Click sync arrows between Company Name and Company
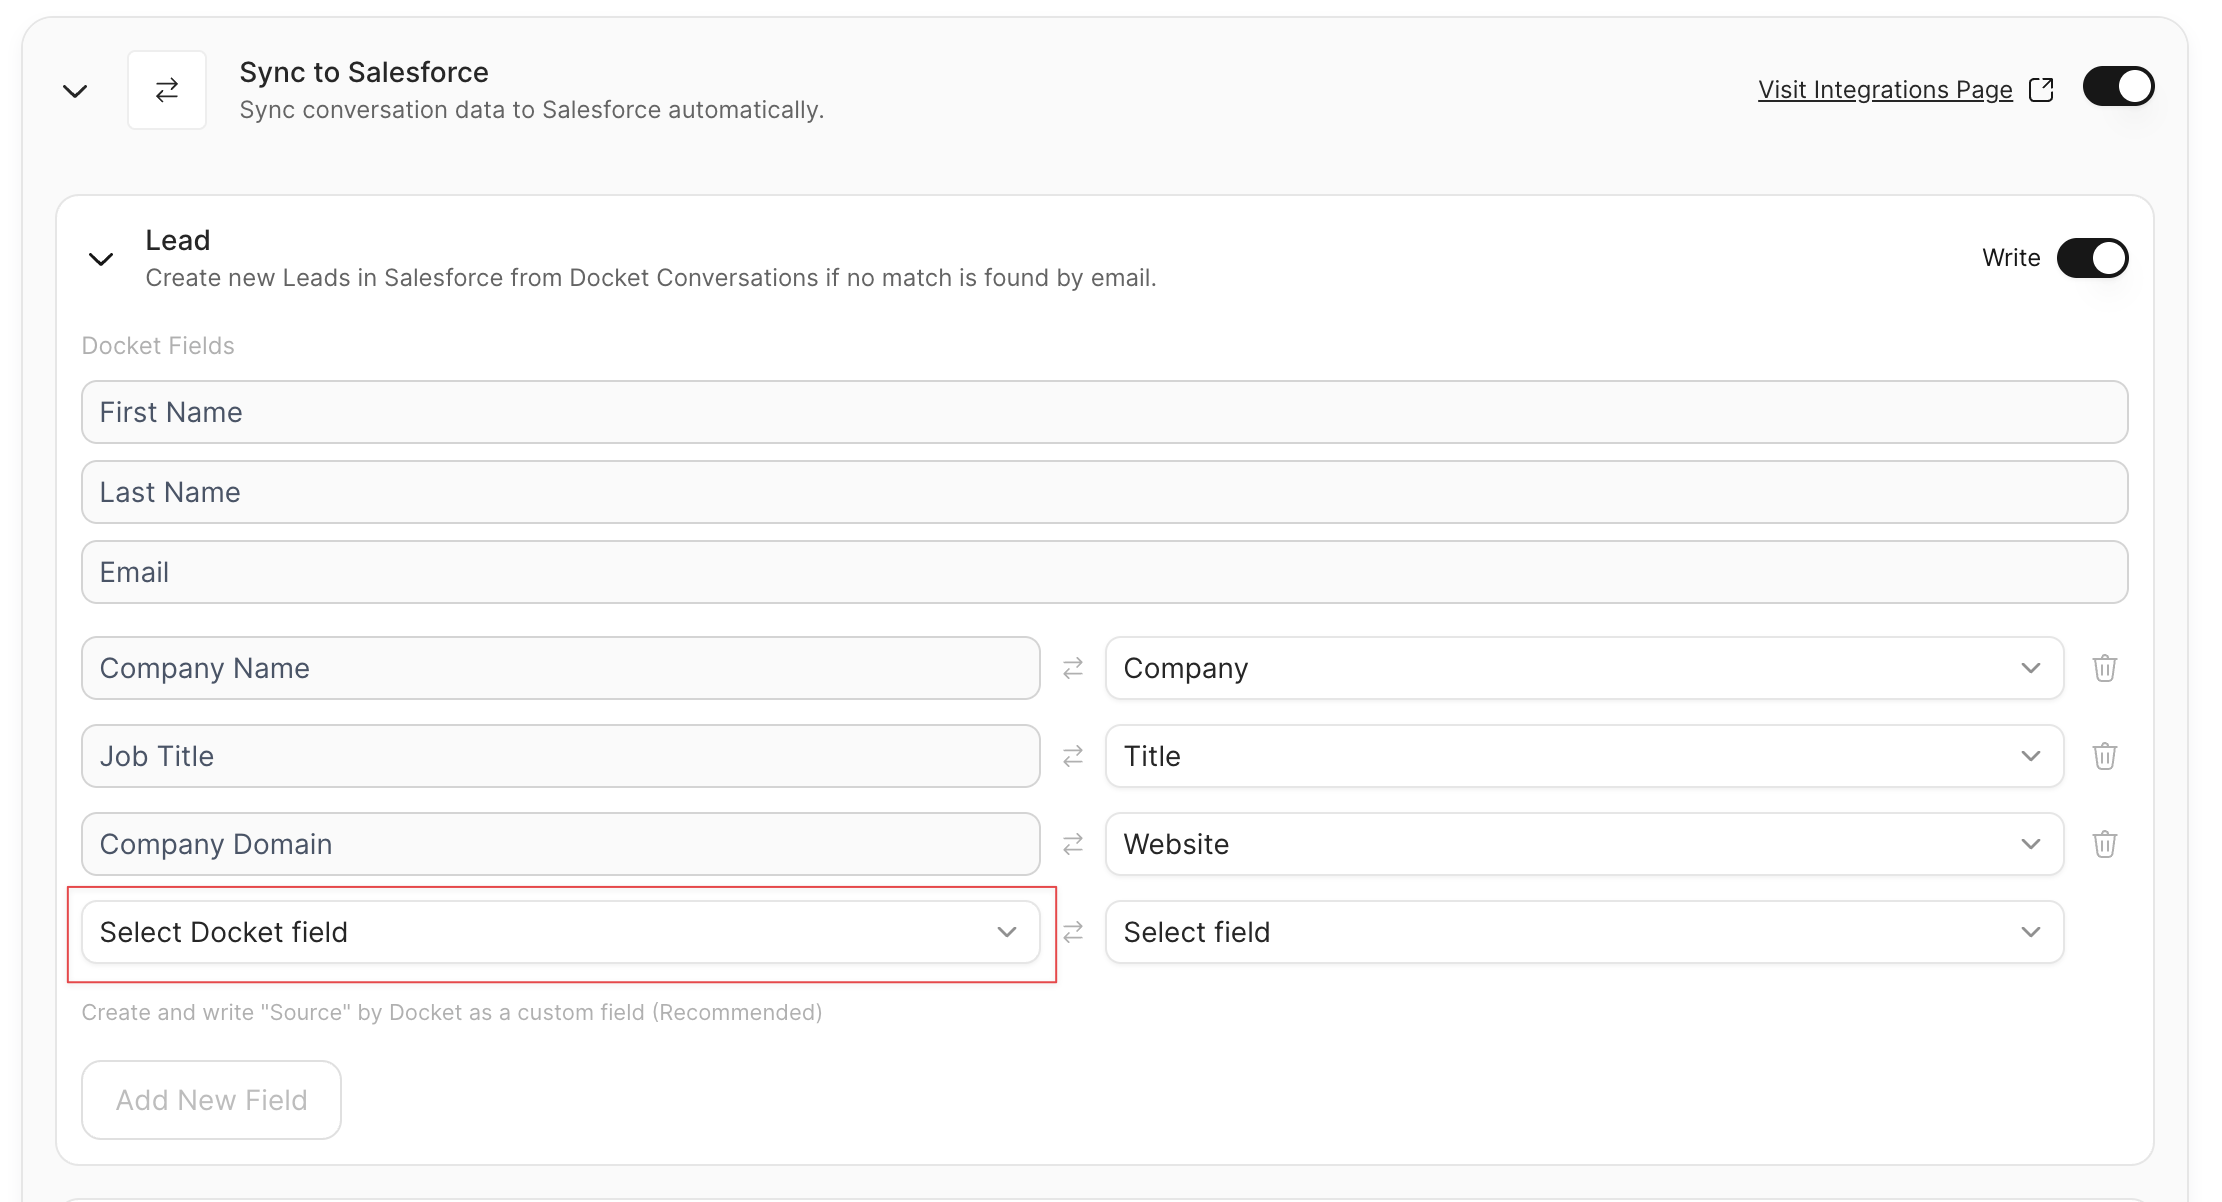 point(1073,668)
